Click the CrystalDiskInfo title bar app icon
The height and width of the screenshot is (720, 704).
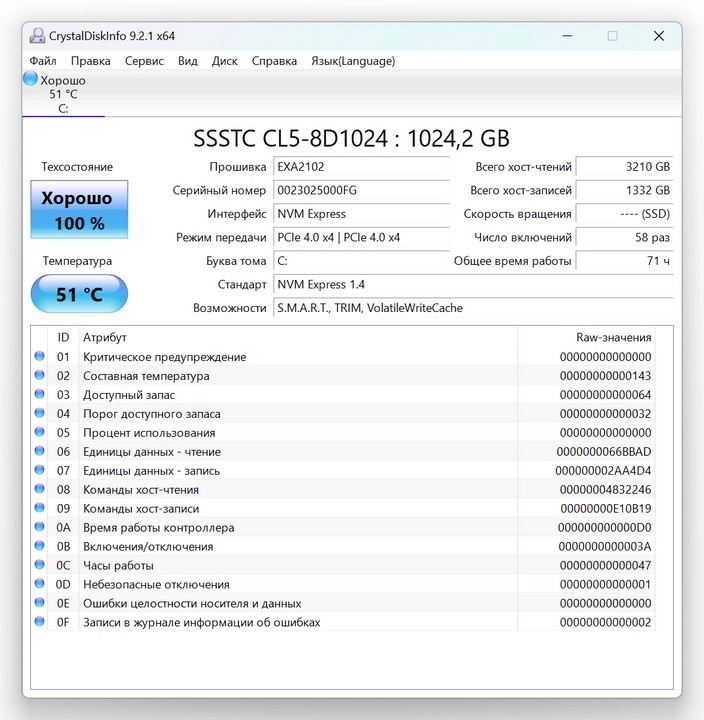37,36
